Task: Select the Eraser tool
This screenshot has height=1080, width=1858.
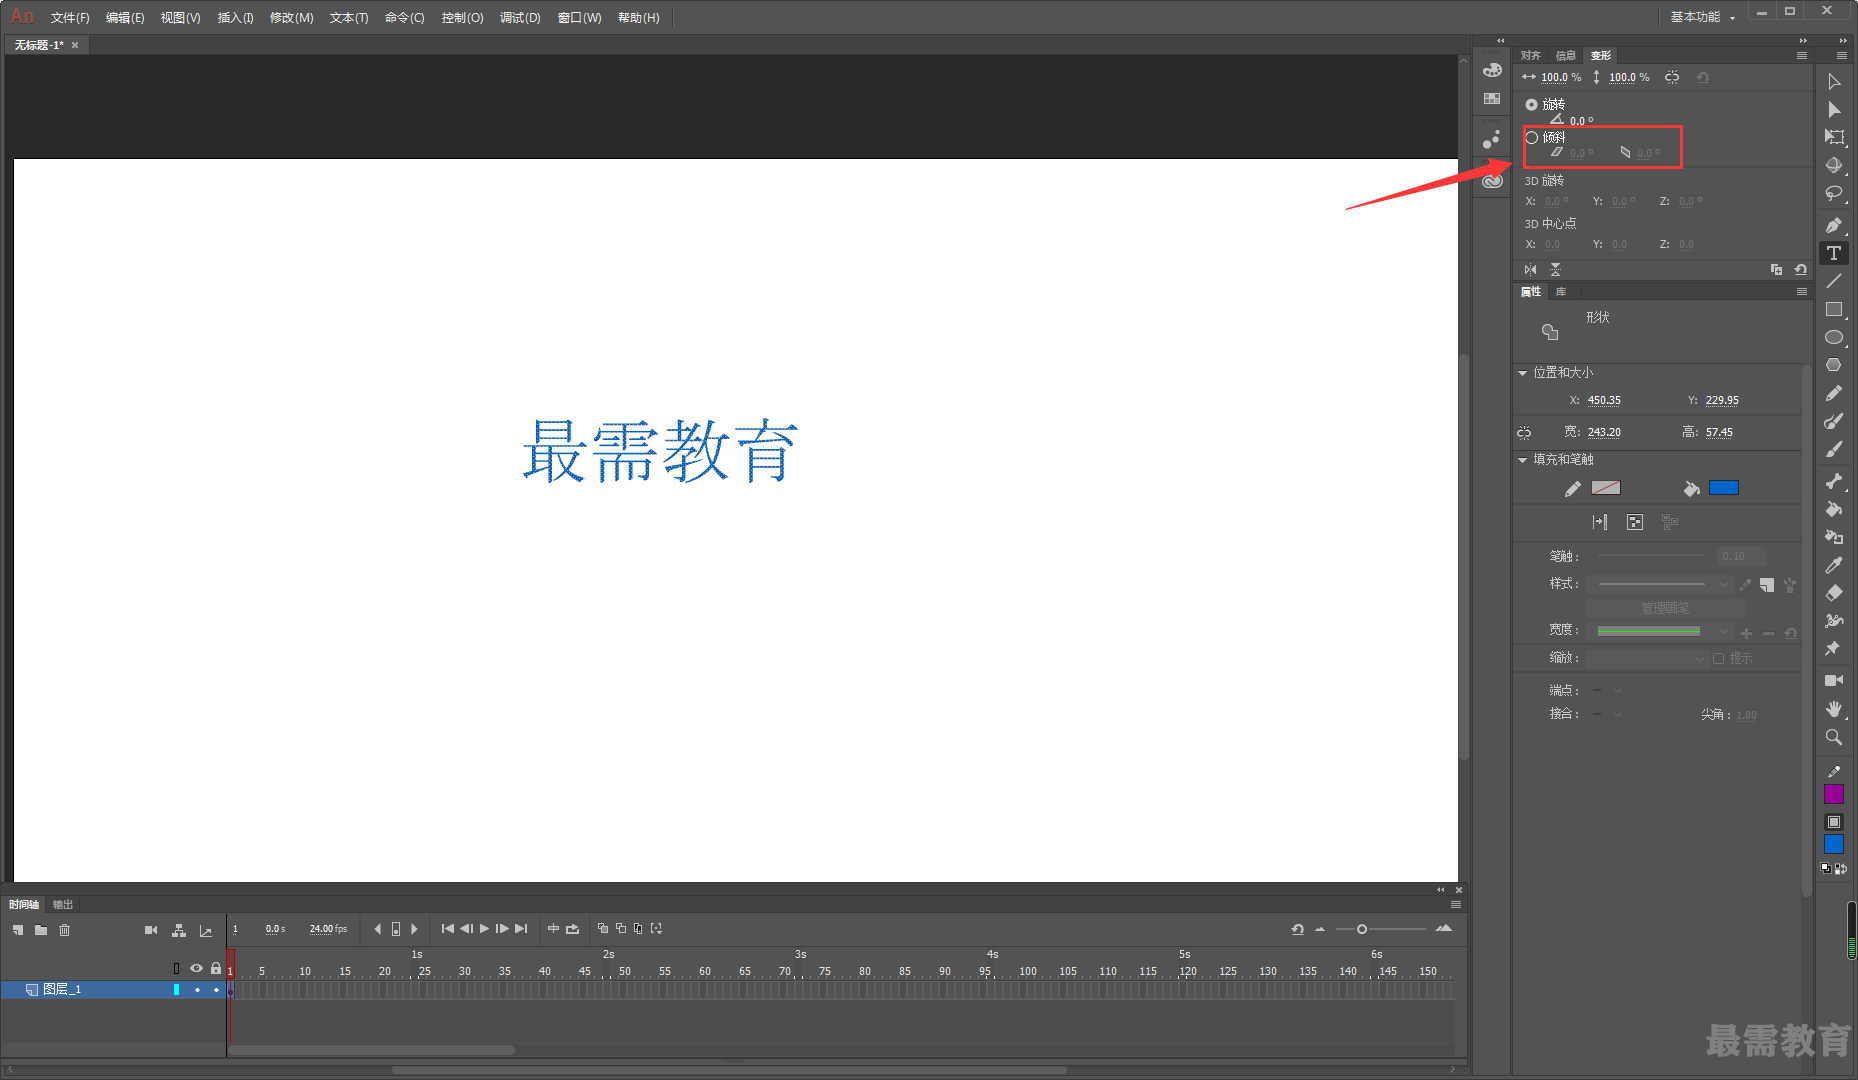Action: [1834, 594]
